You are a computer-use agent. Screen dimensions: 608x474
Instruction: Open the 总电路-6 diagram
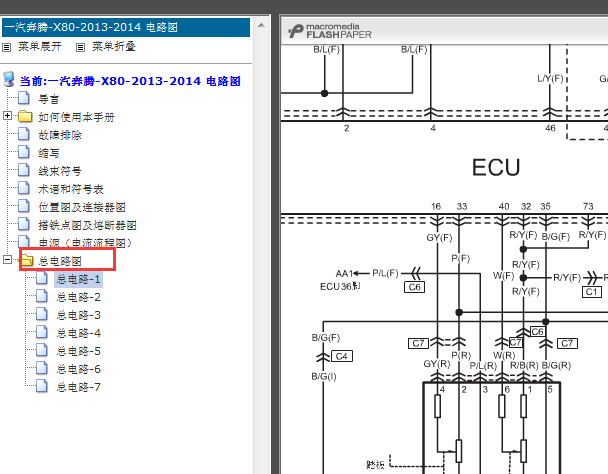click(x=78, y=369)
